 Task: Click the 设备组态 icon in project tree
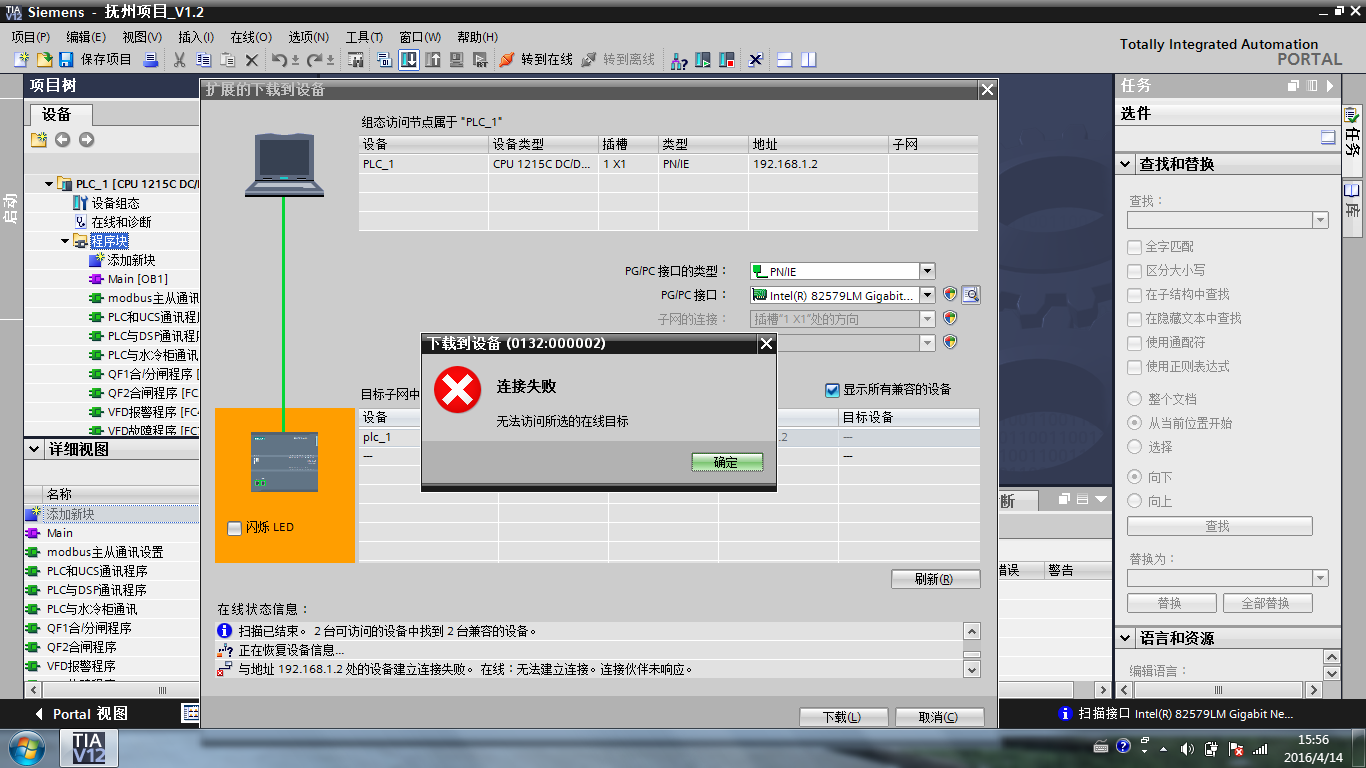81,203
